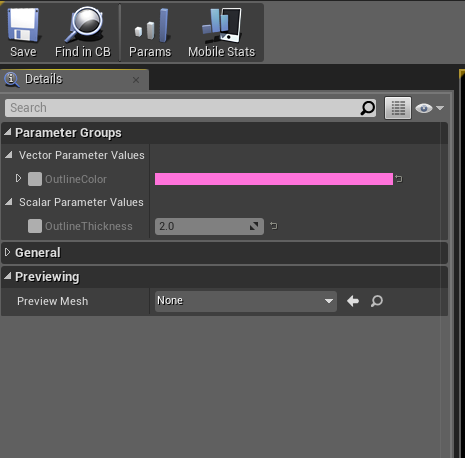This screenshot has height=458, width=465.
Task: Use selected asset arrow for Preview Mesh
Action: point(353,301)
